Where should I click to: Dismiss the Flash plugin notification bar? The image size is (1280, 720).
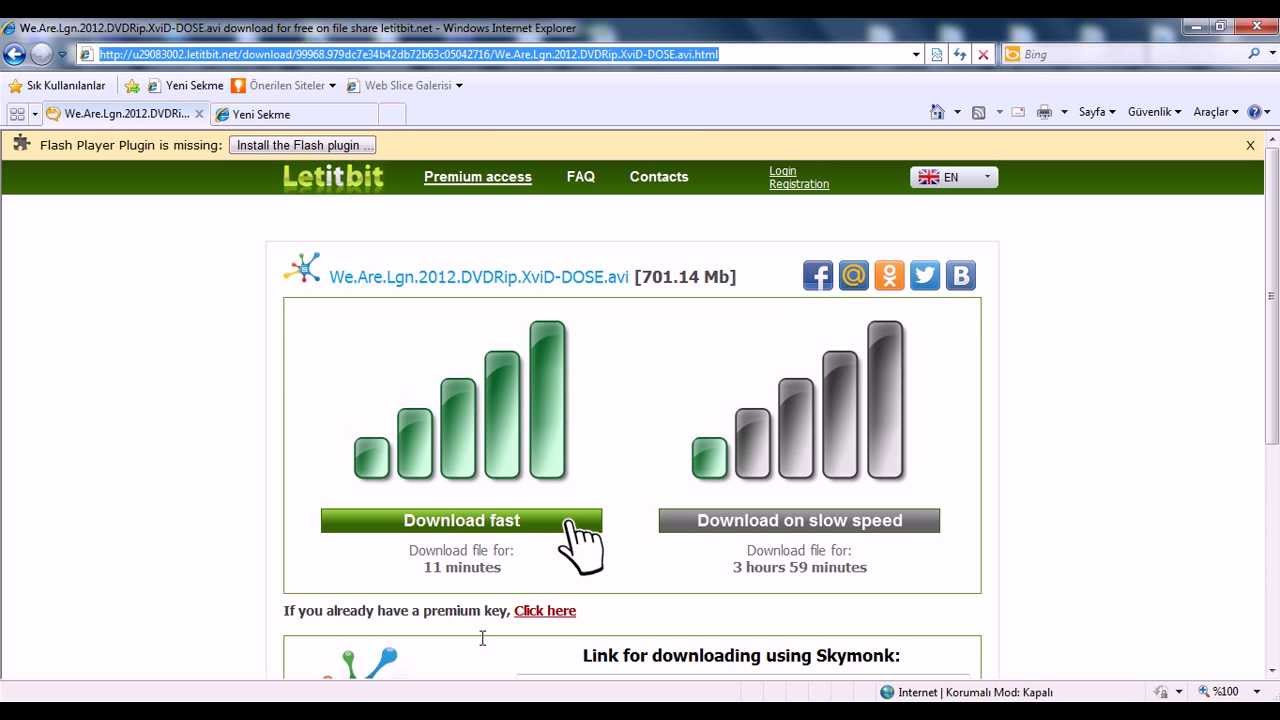(x=1250, y=145)
